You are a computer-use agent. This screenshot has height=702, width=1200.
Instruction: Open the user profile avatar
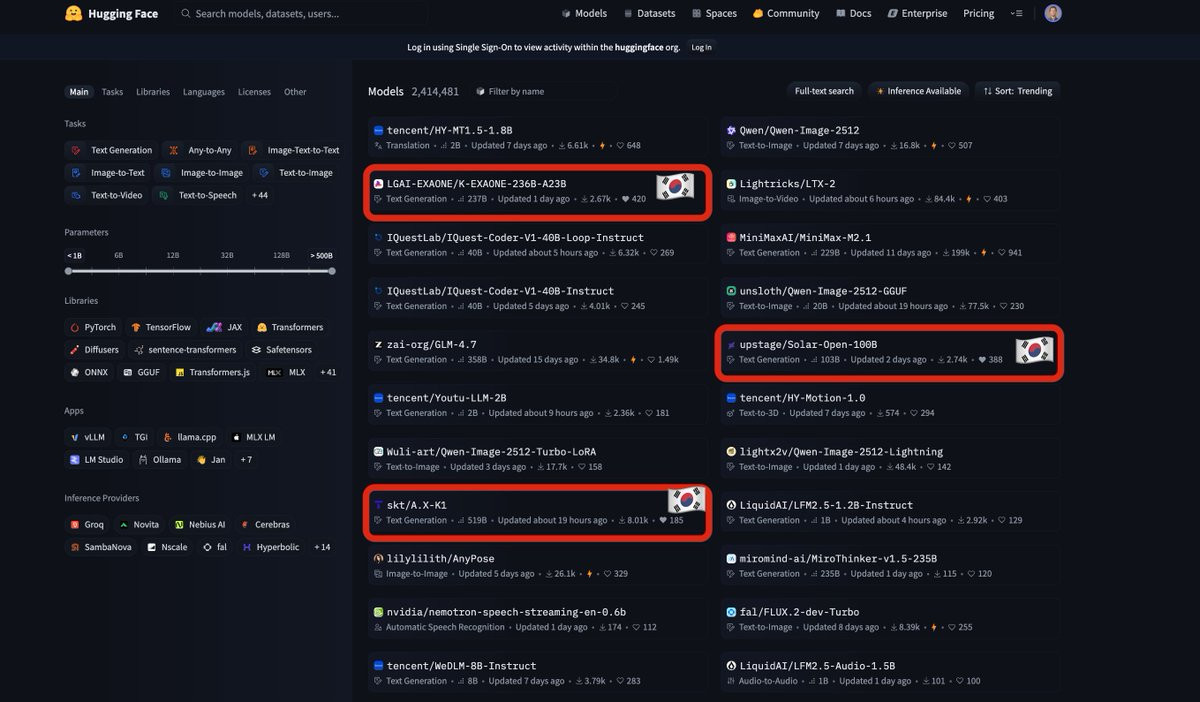point(1053,13)
